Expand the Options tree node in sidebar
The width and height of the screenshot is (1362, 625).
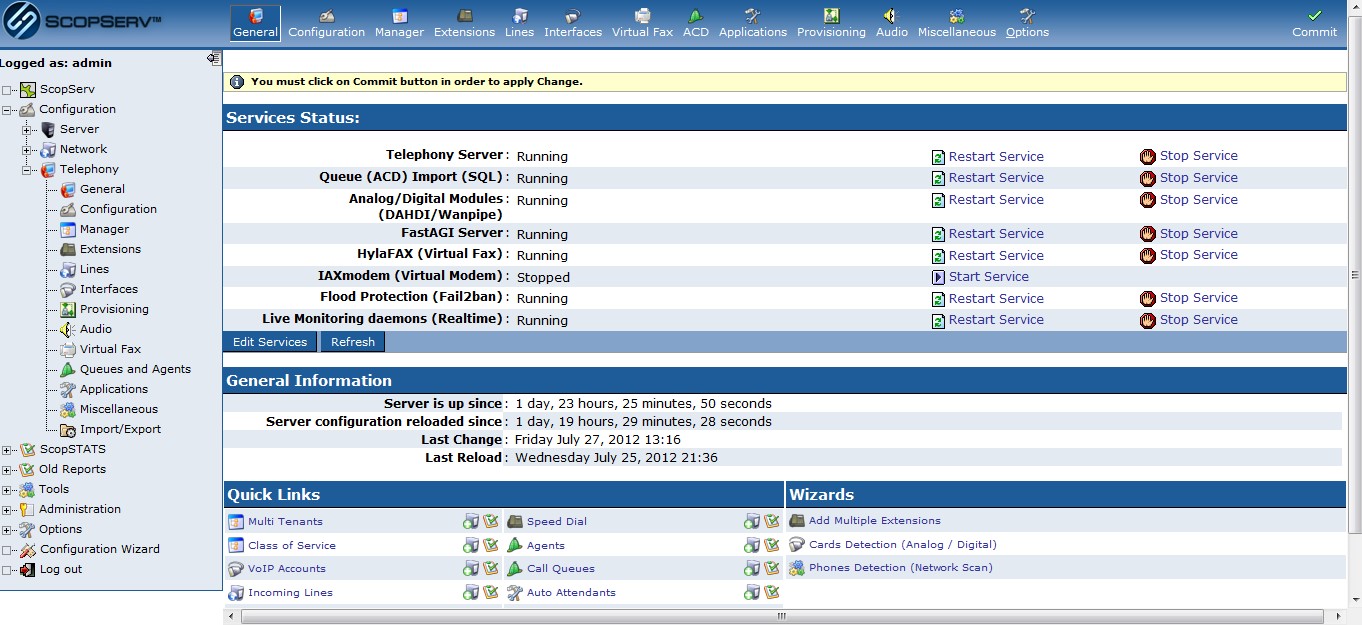pos(7,530)
